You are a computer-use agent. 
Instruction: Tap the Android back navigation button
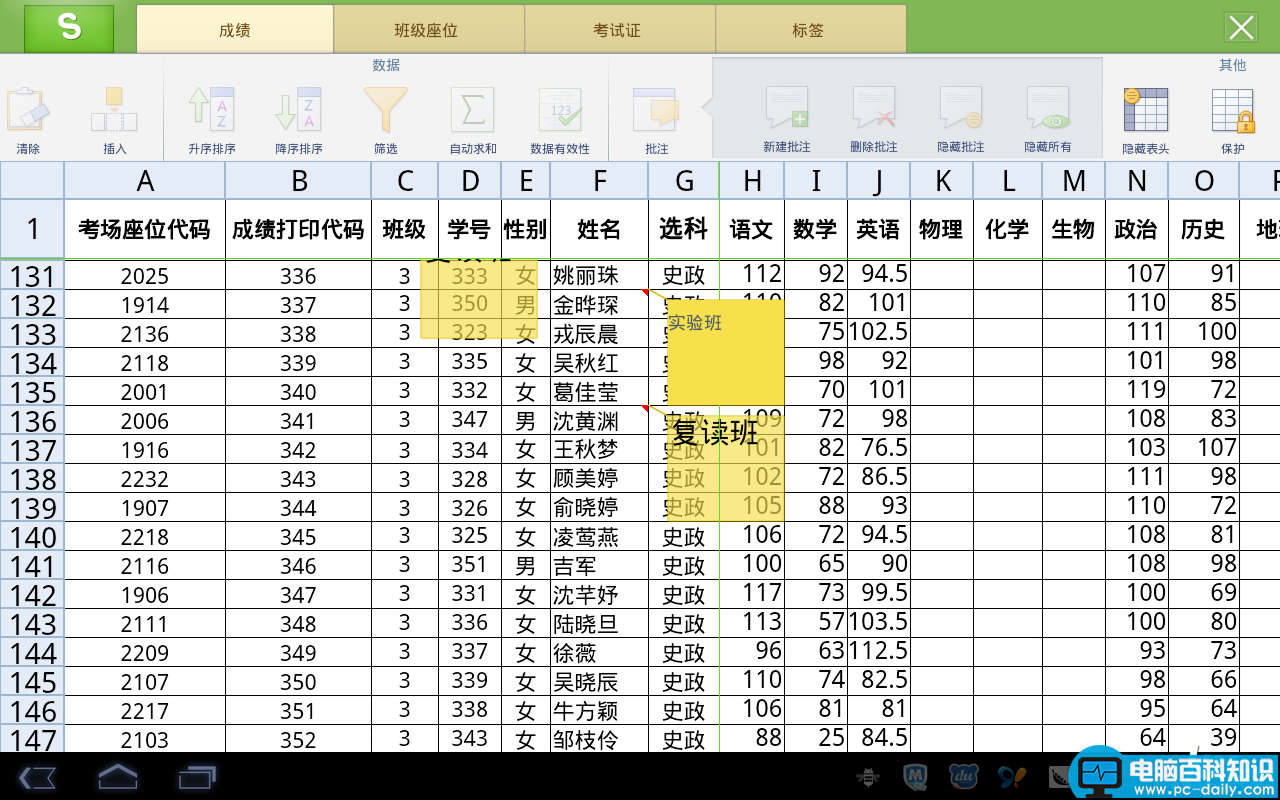[x=37, y=777]
